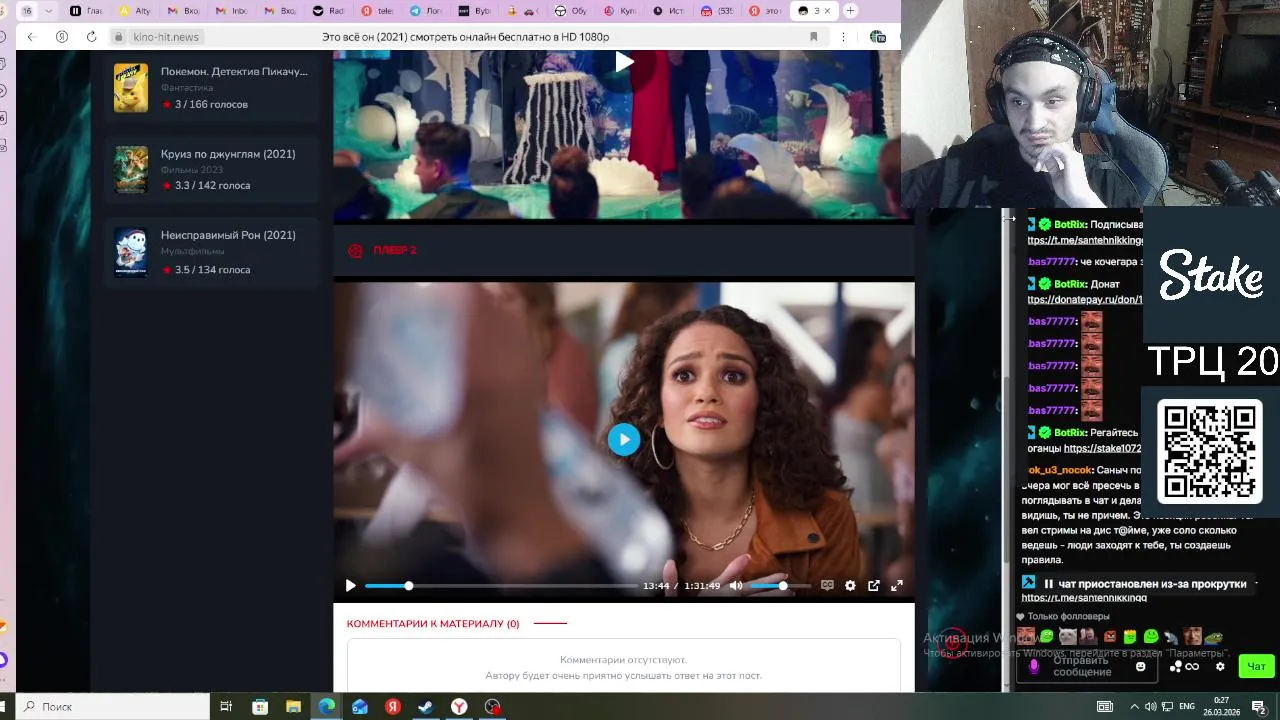The width and height of the screenshot is (1280, 720).
Task: Open the t.me/santehnikkinge link in chat
Action: point(1085,241)
